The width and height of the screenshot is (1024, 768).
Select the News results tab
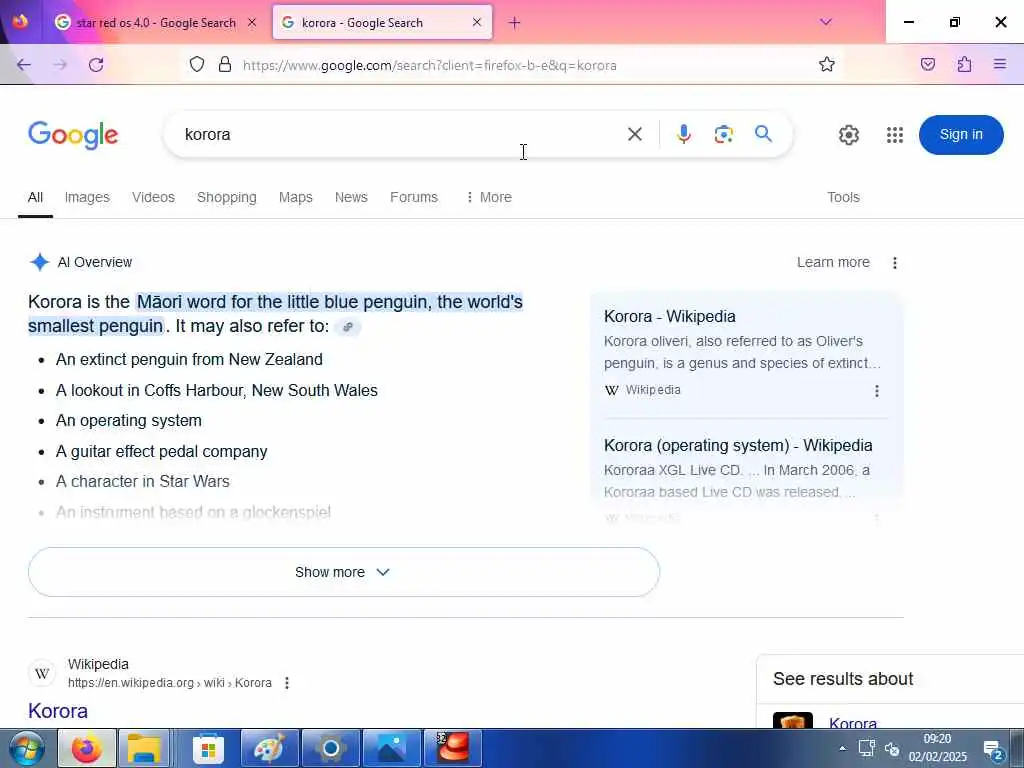point(351,197)
